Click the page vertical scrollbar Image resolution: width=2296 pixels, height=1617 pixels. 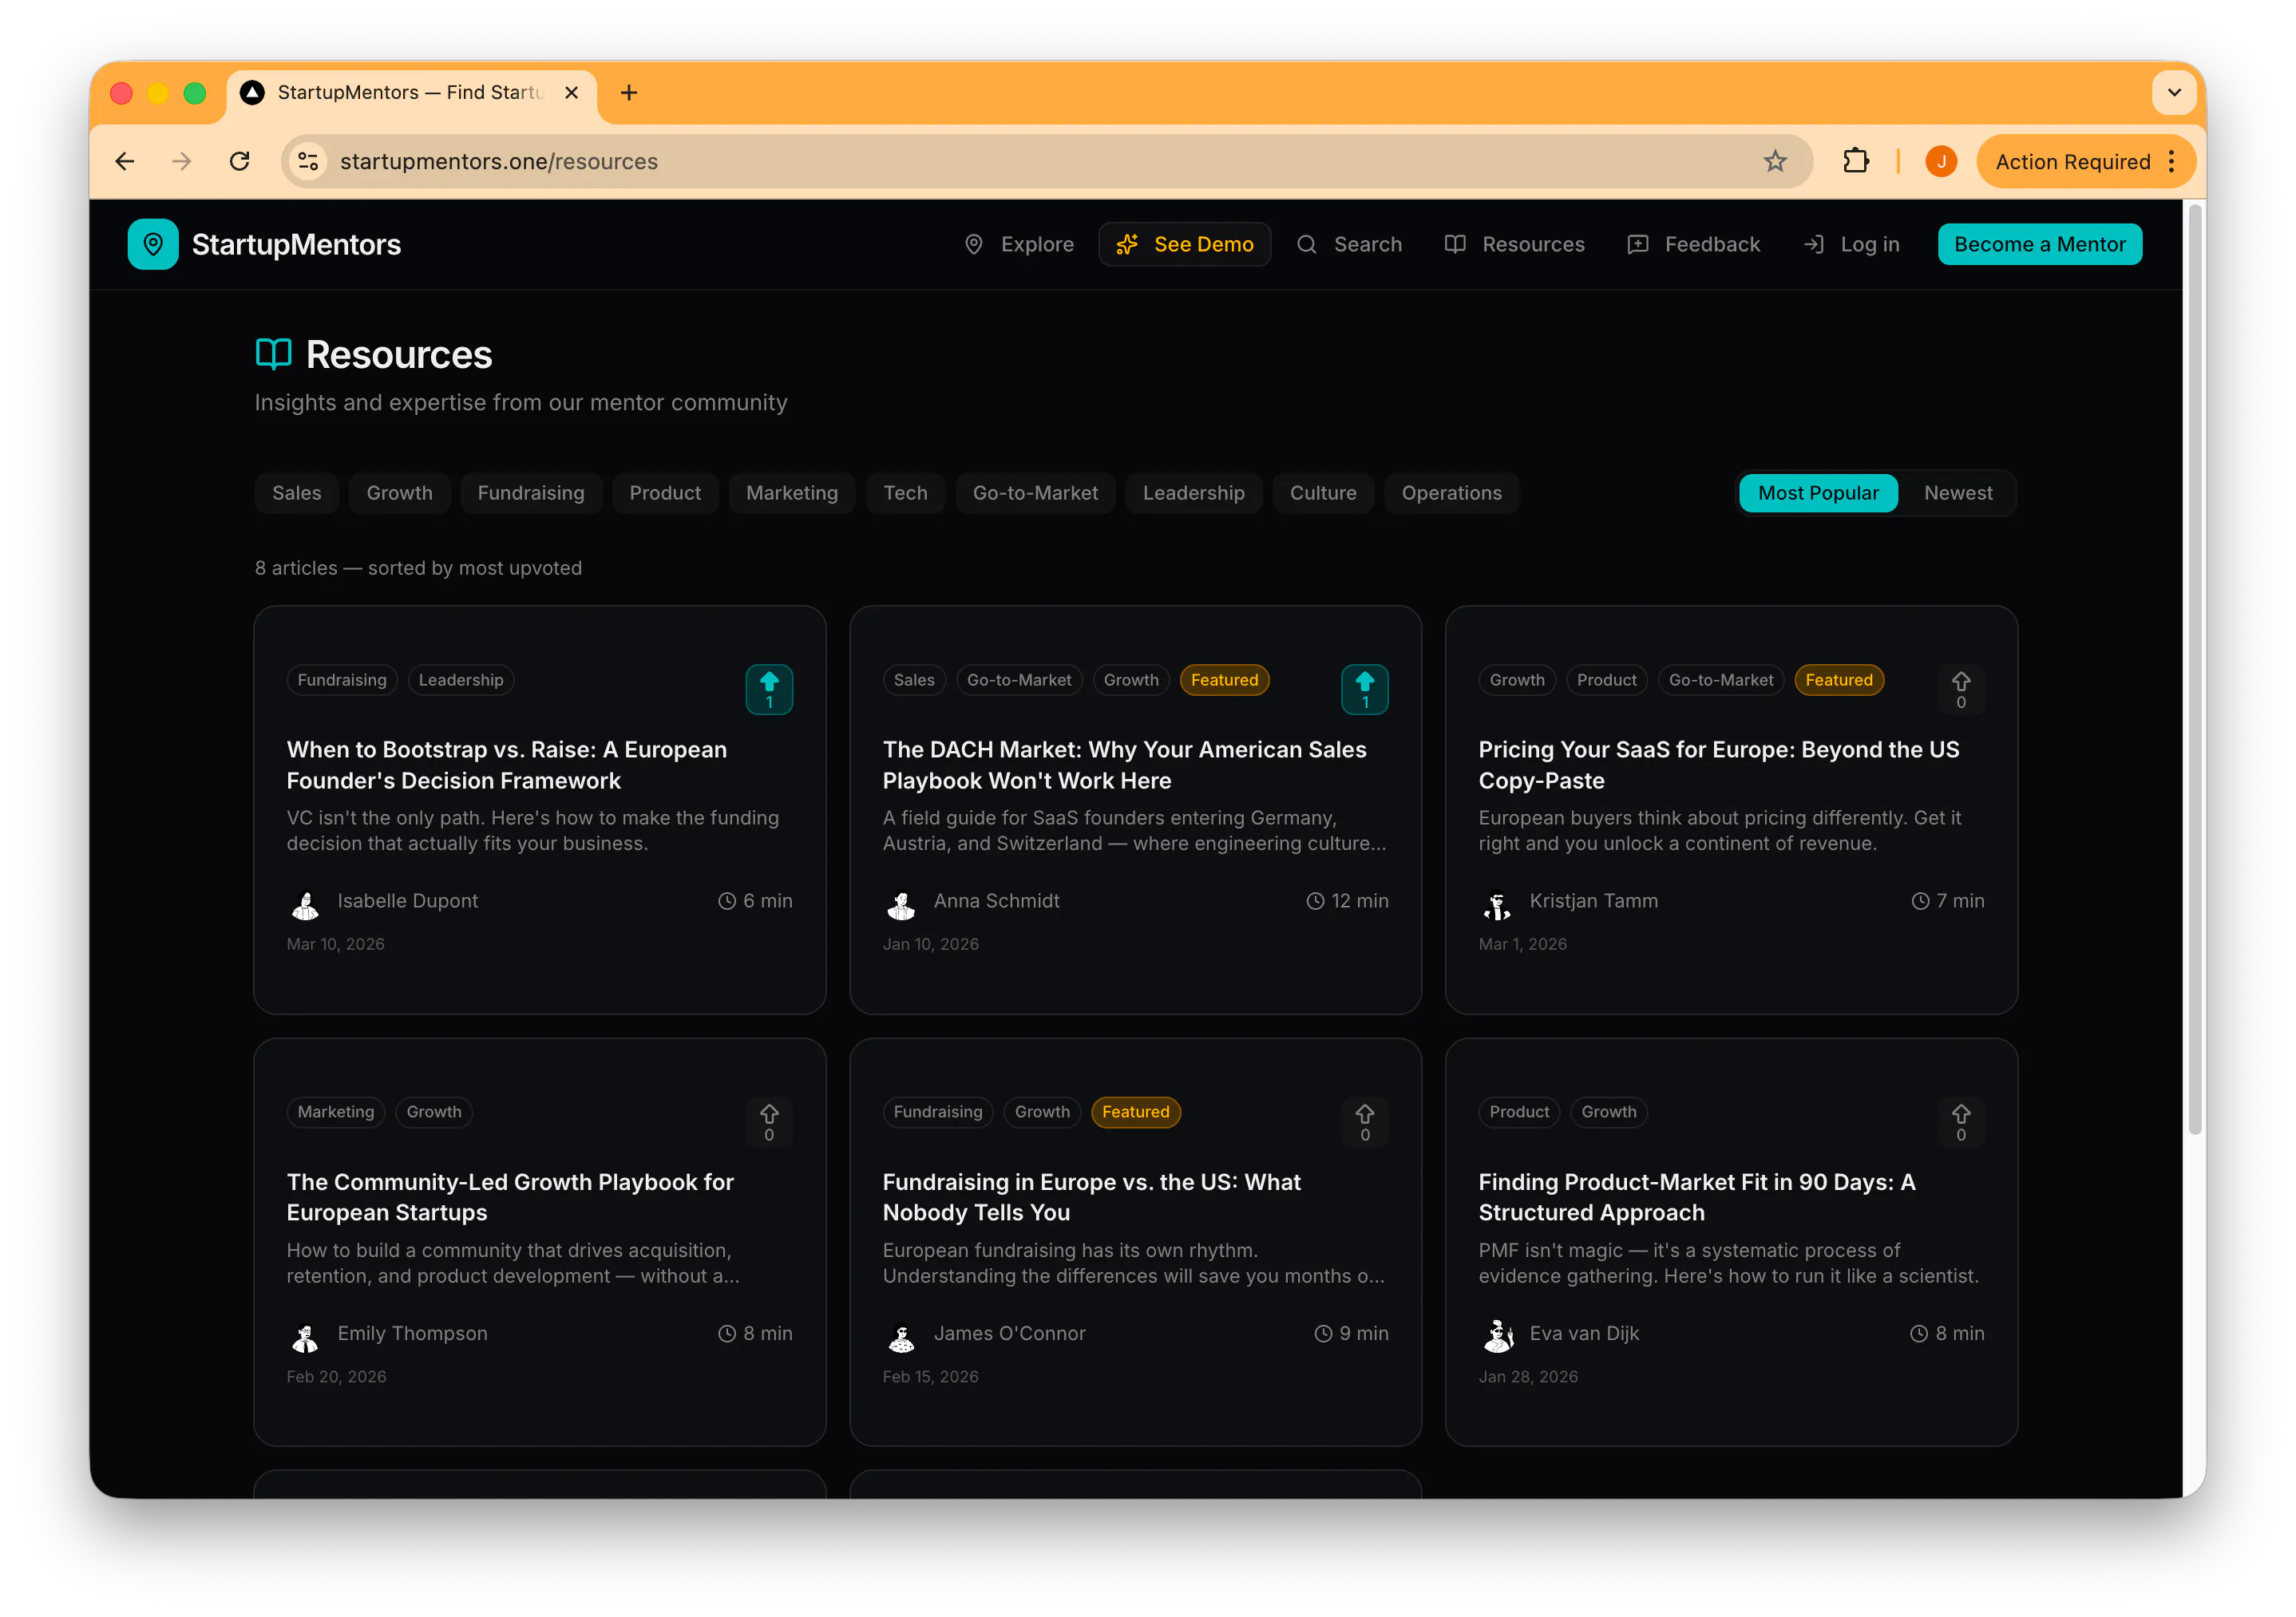(x=2195, y=670)
